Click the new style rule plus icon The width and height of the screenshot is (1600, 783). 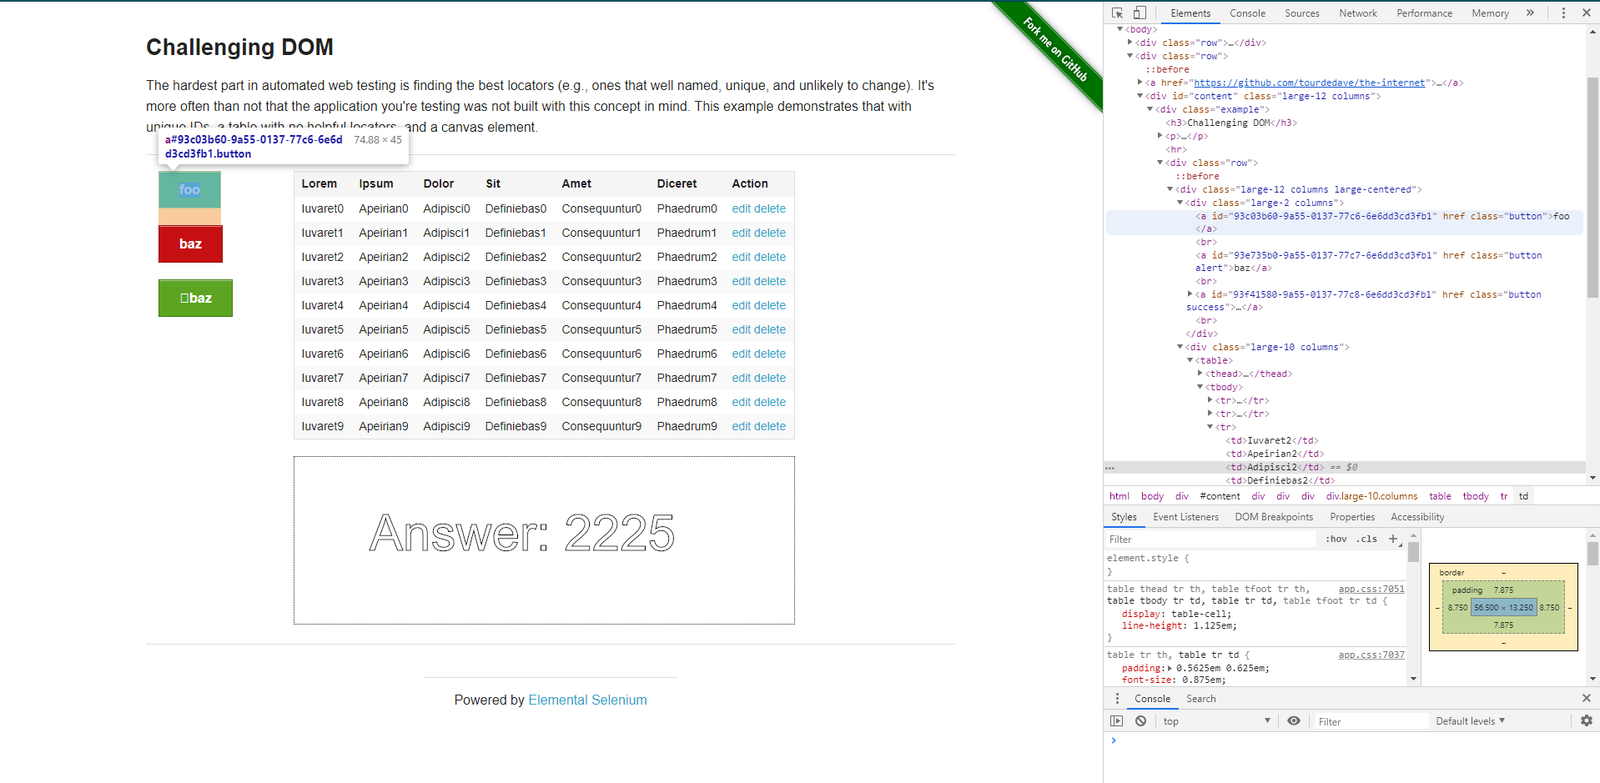pyautogui.click(x=1393, y=539)
